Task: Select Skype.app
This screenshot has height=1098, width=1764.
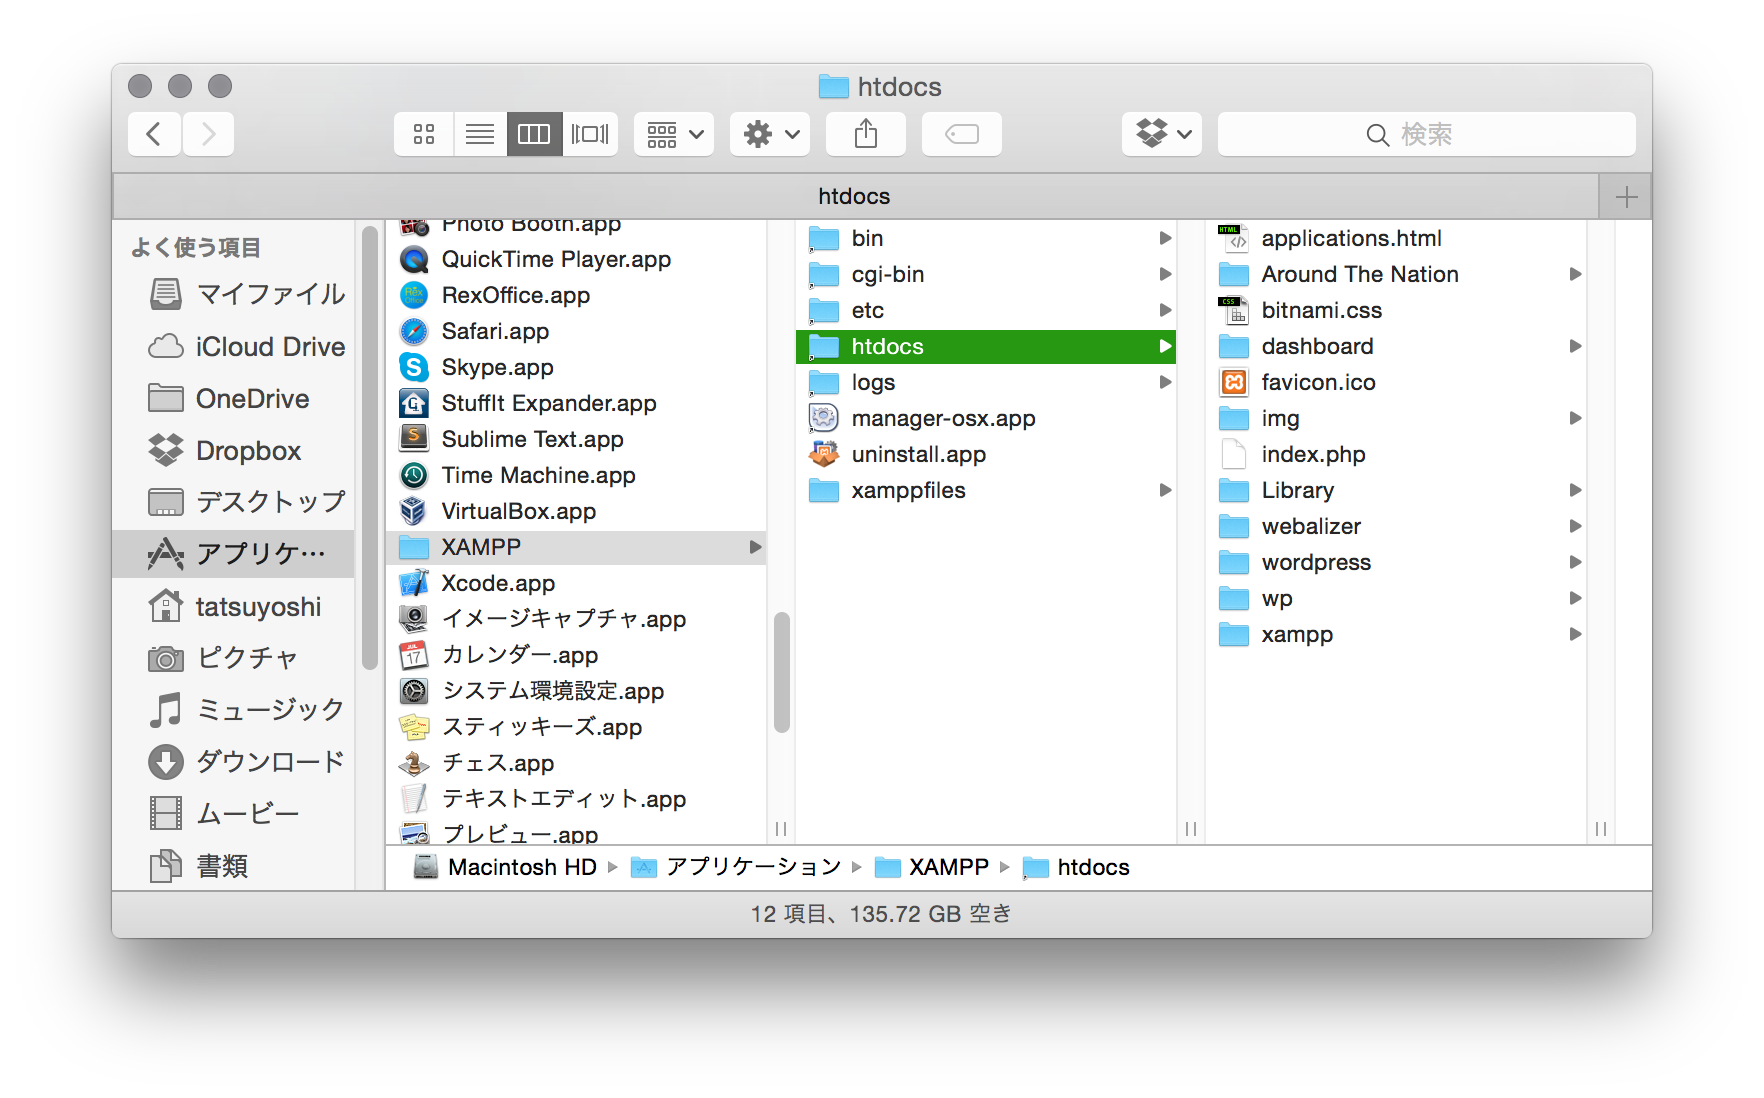Action: [576, 367]
